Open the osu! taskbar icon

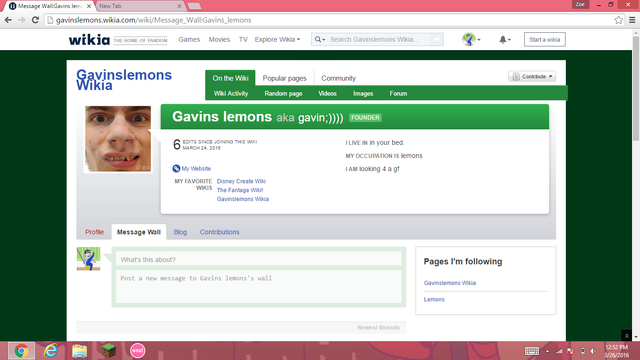(x=138, y=351)
